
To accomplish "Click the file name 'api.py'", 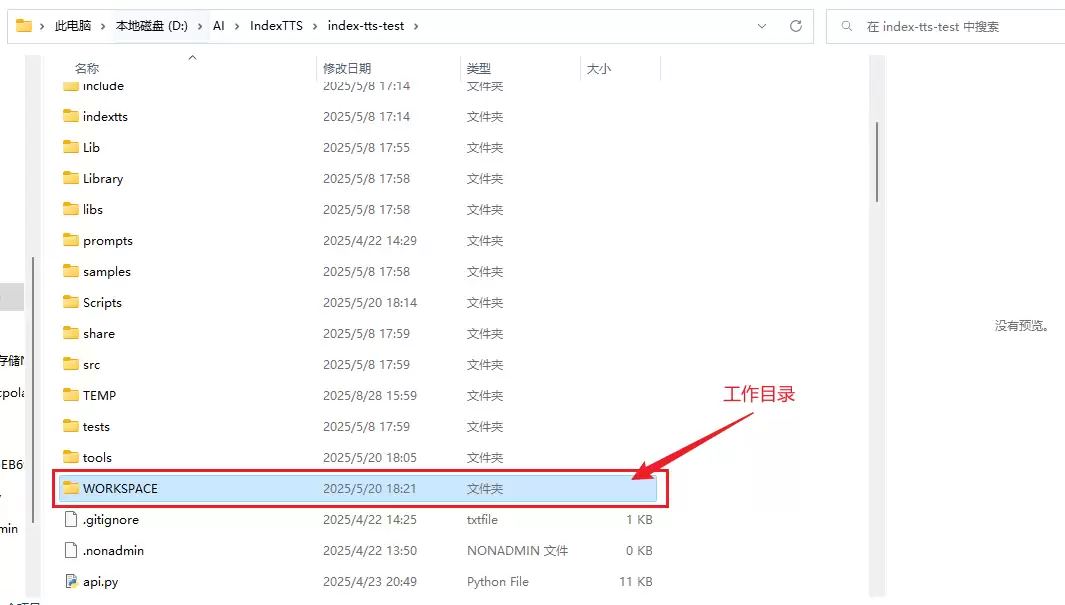I will 101,582.
